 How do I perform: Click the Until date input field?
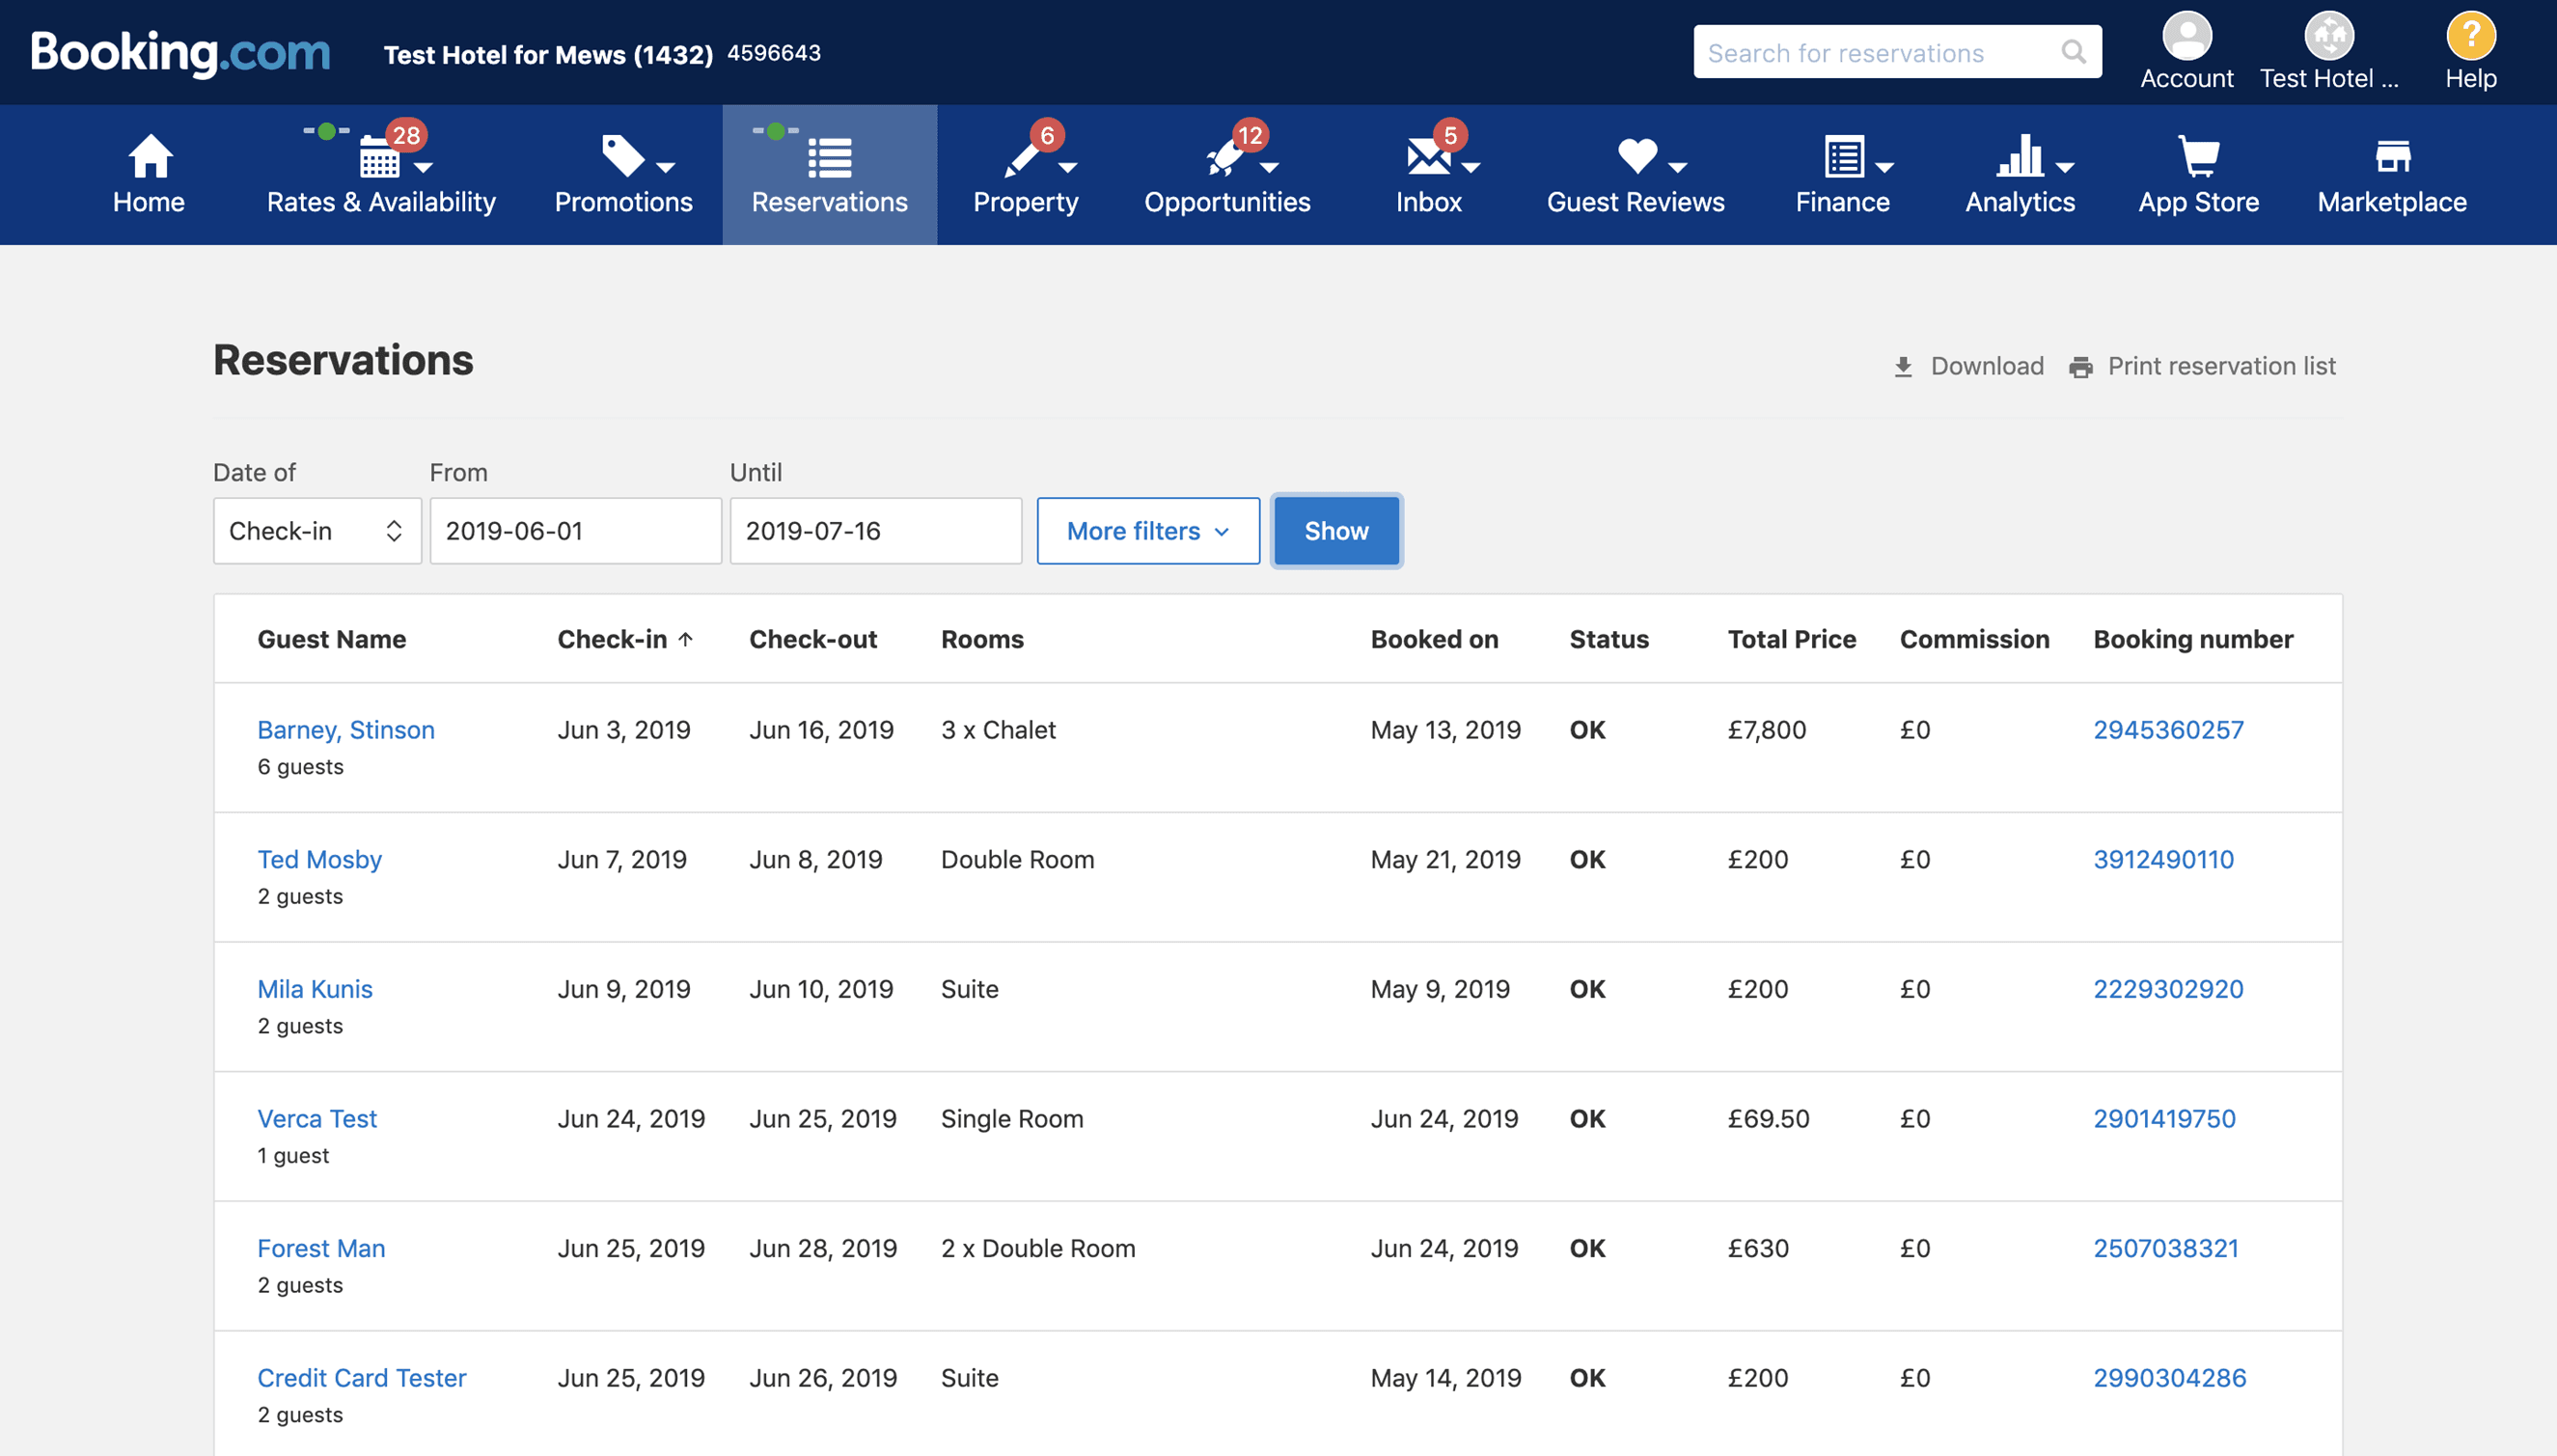click(875, 530)
